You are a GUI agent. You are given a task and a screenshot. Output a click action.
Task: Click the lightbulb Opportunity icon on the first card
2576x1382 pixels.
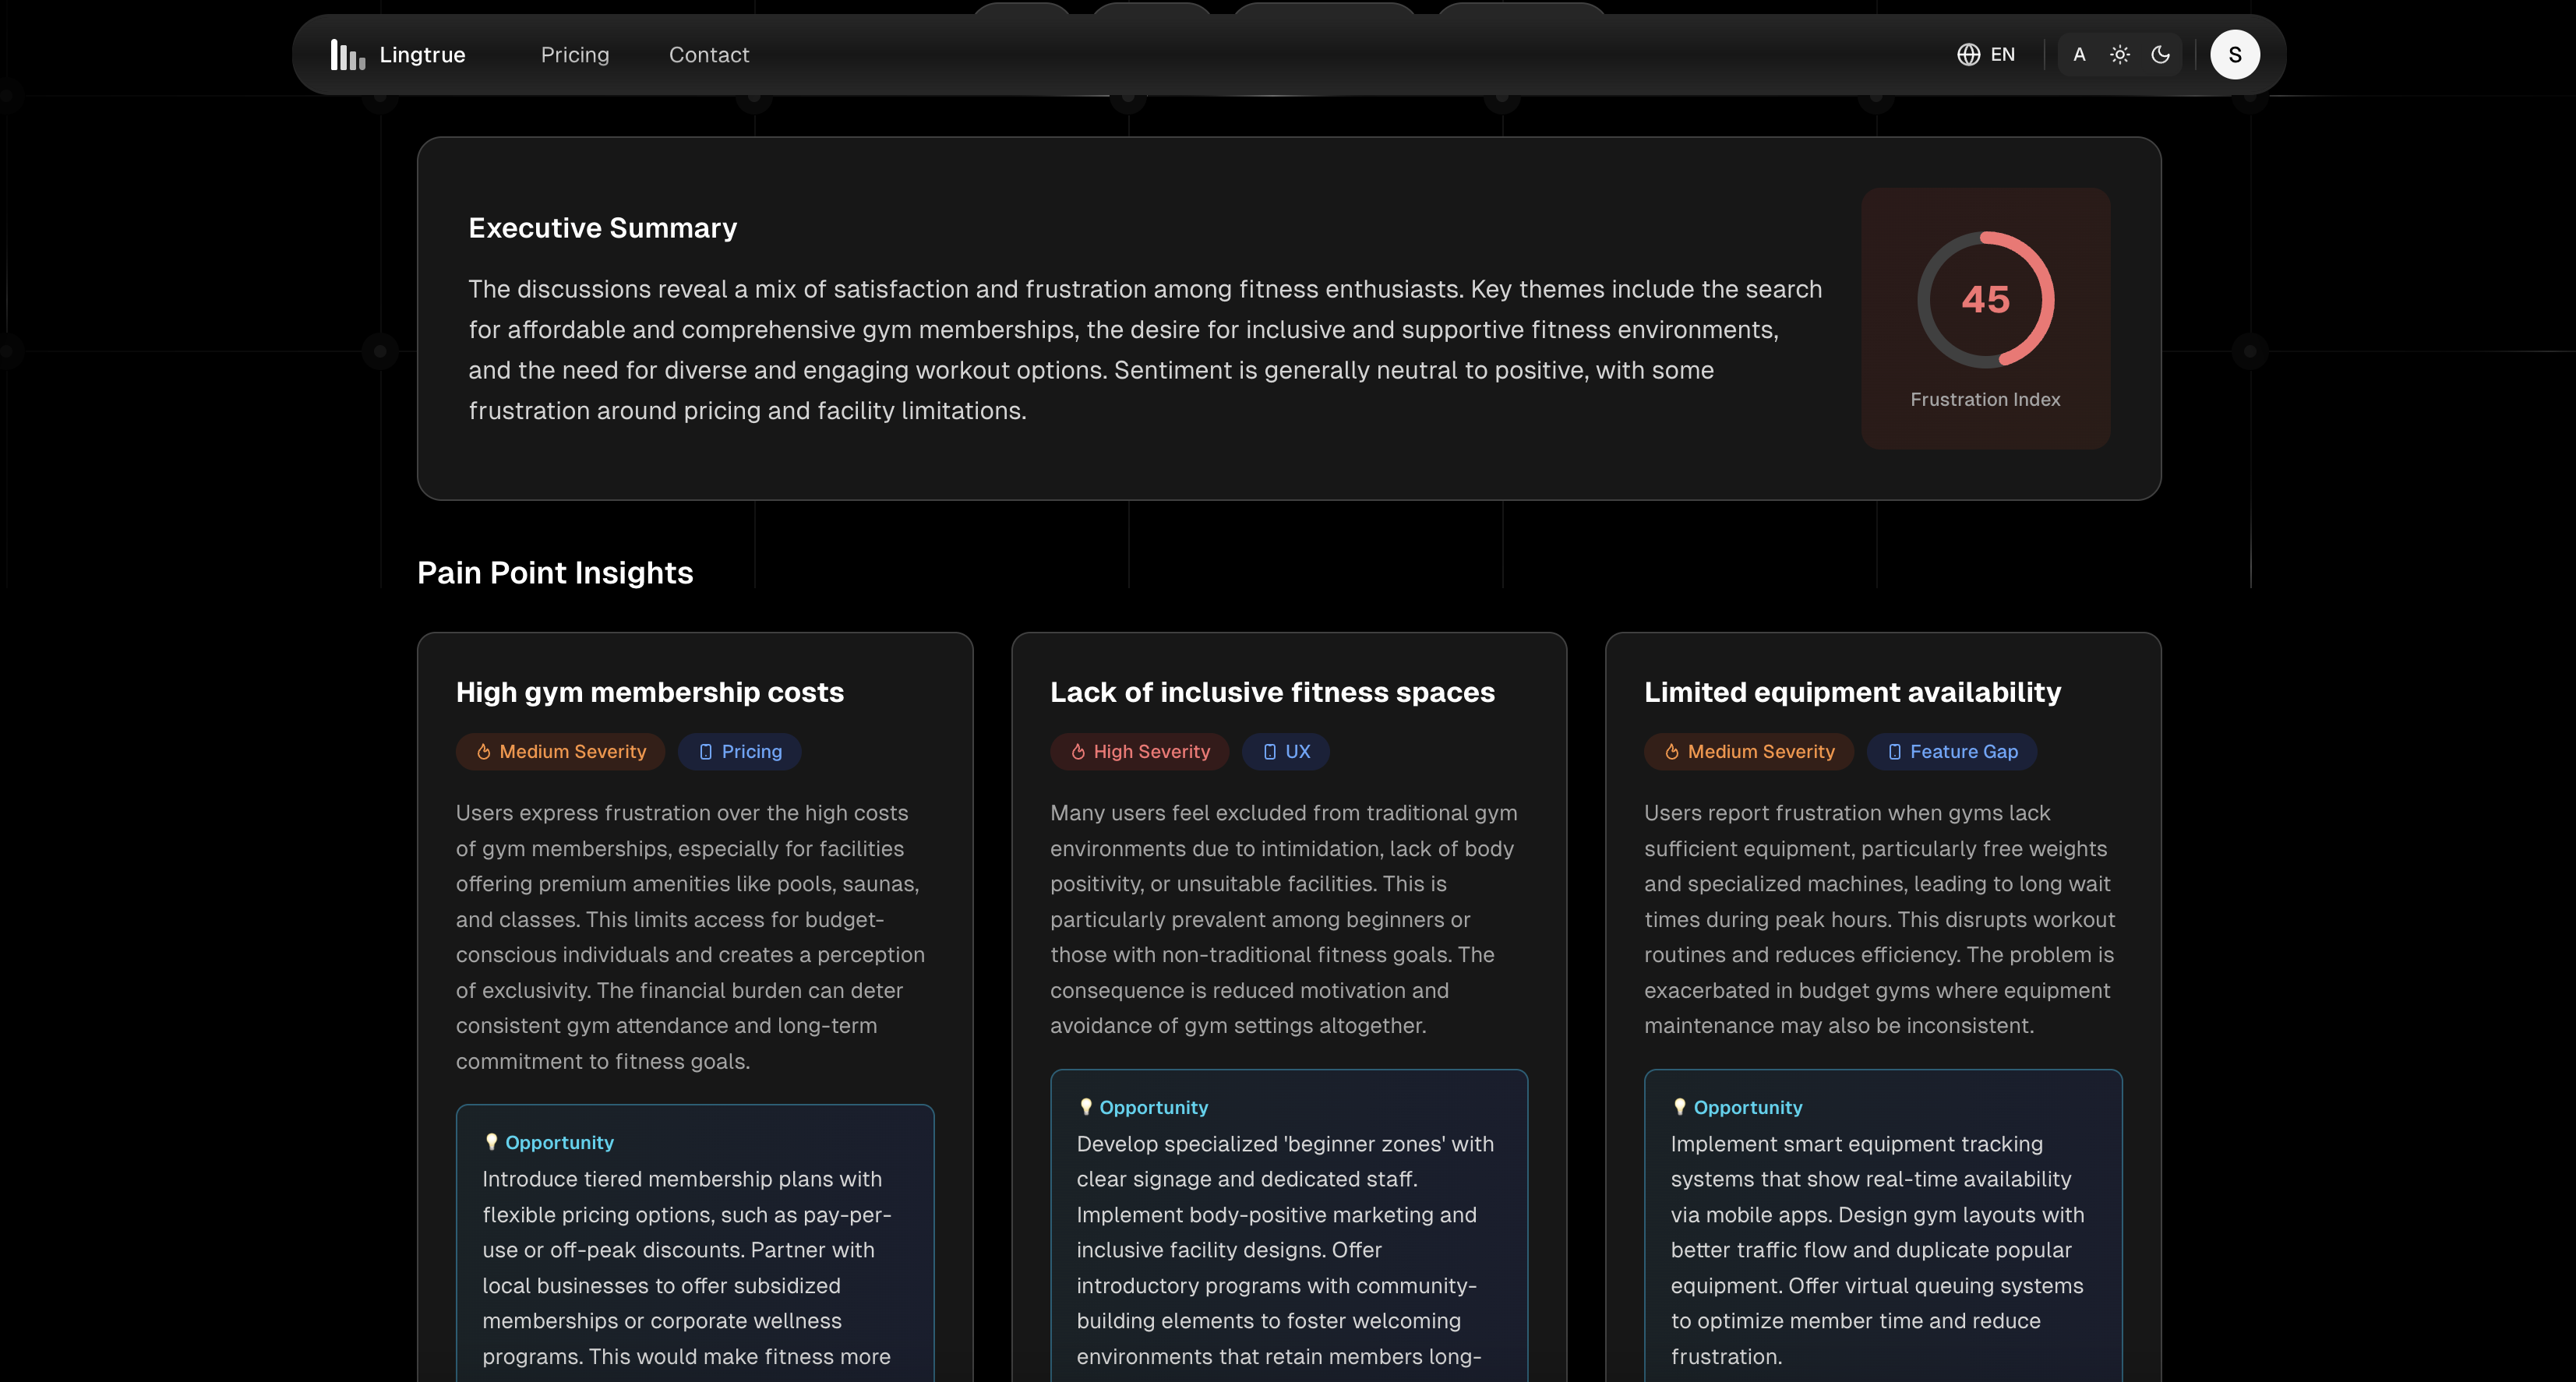click(x=491, y=1141)
